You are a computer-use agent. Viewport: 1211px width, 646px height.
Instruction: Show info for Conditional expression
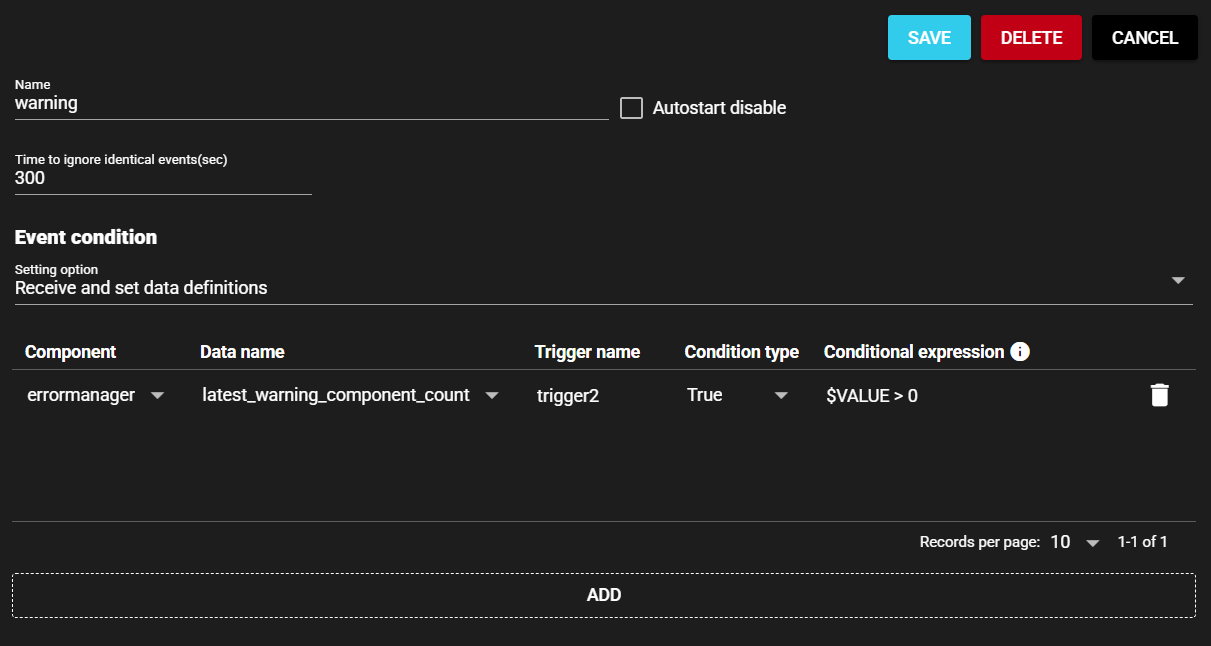1020,352
